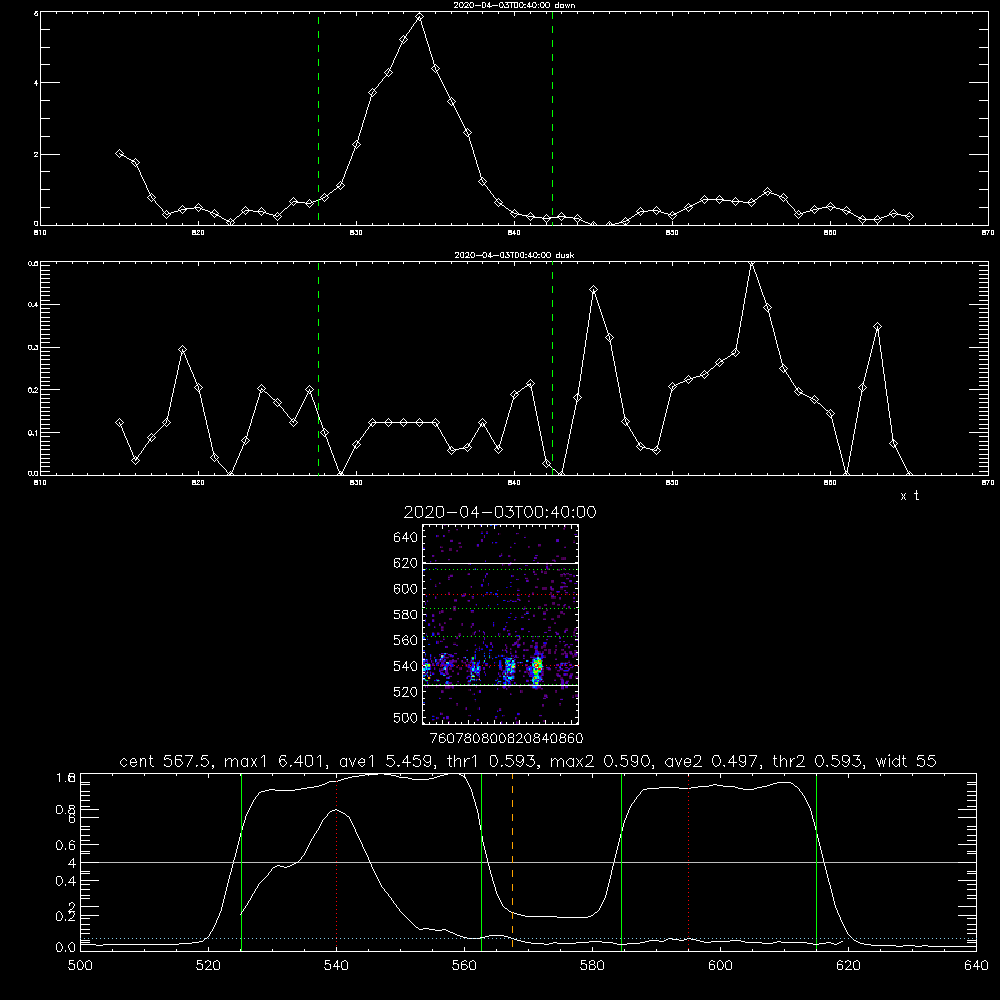Click the '560' y-axis label of the heatmap
The width and height of the screenshot is (1000, 1000).
pos(406,640)
